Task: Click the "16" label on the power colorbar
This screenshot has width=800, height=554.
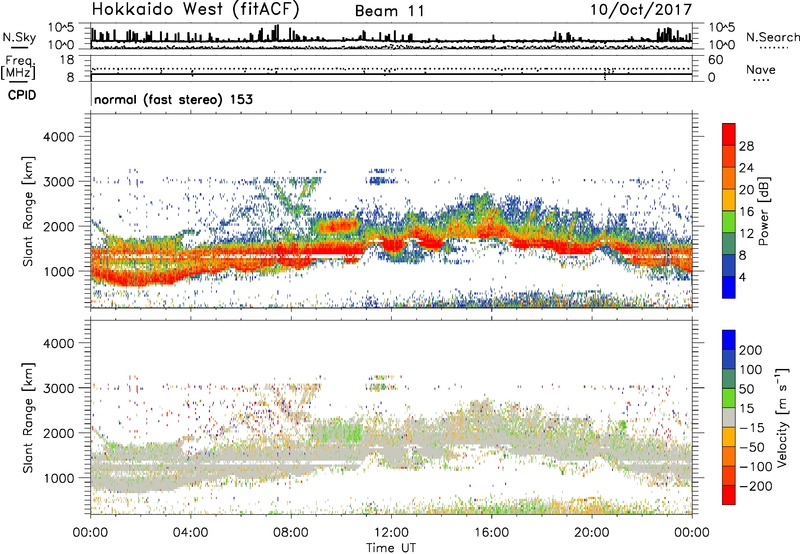Action: click(746, 212)
